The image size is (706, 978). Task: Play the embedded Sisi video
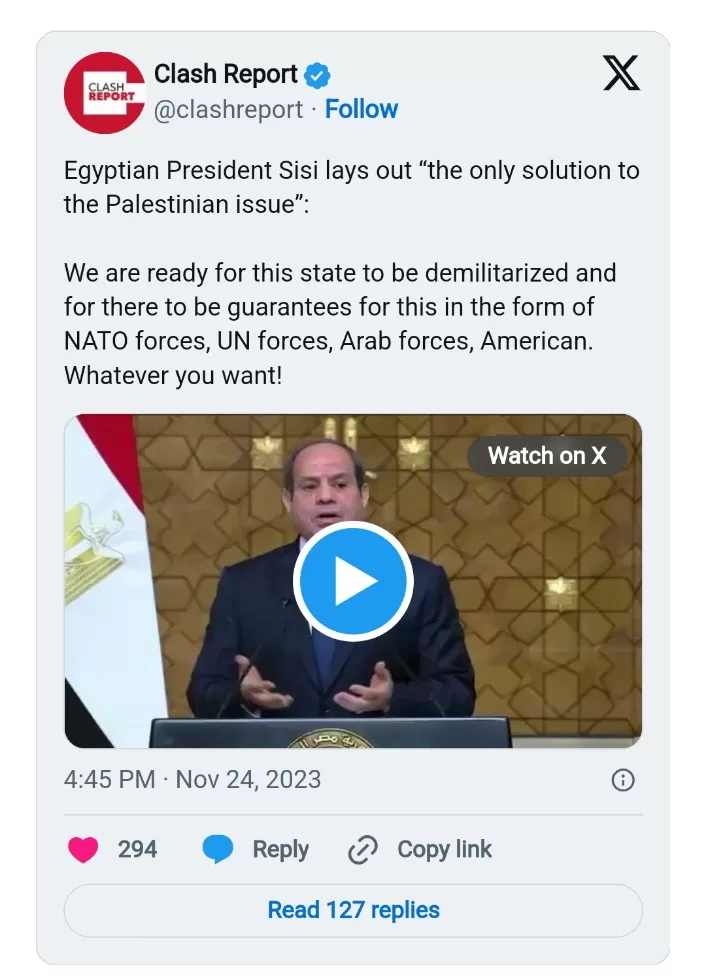(353, 581)
